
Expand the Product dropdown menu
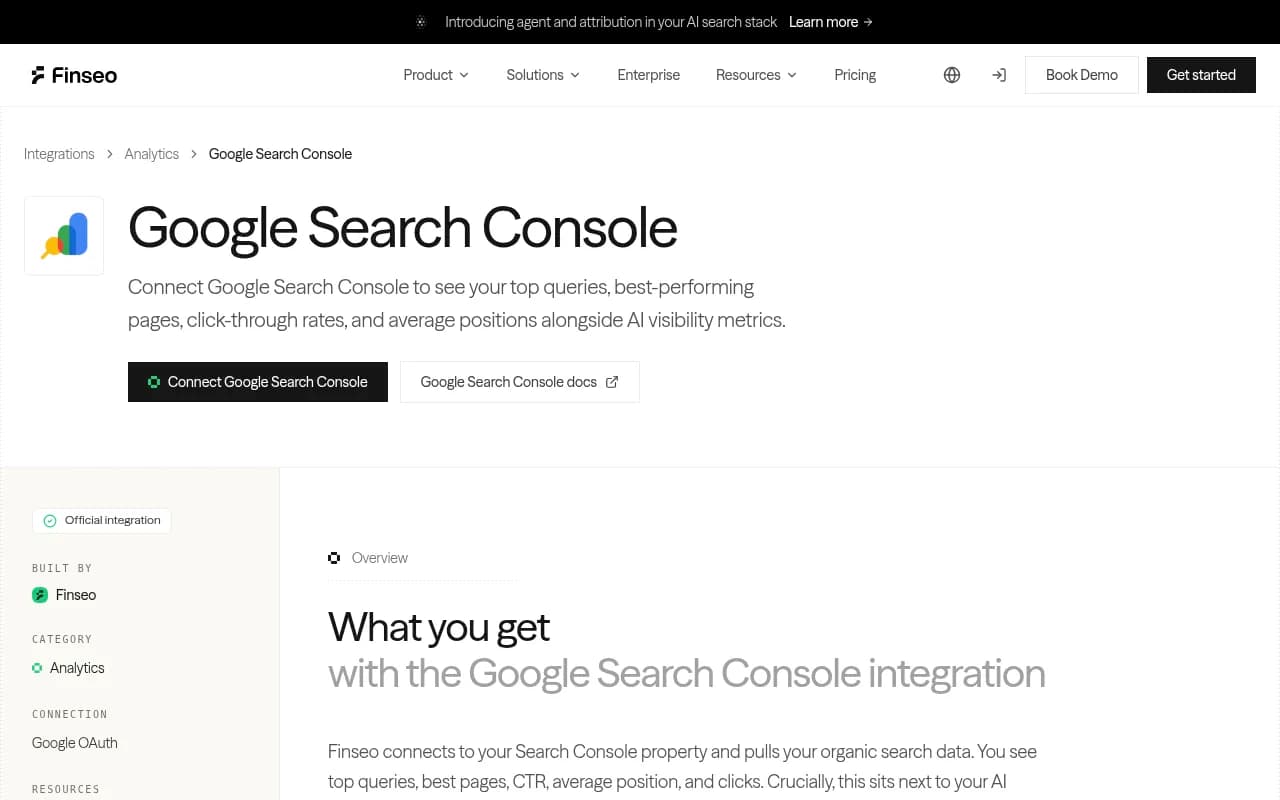[436, 75]
